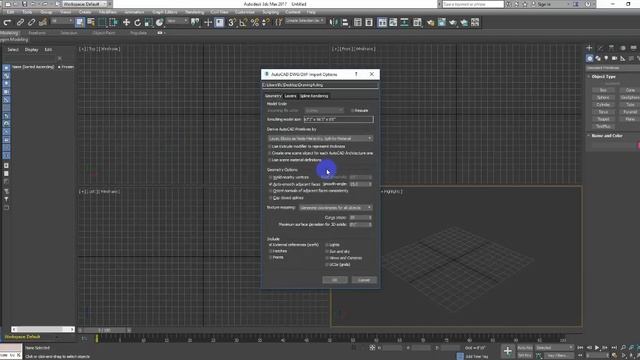The width and height of the screenshot is (640, 360).
Task: Open the Customize menu
Action: [x=244, y=12]
